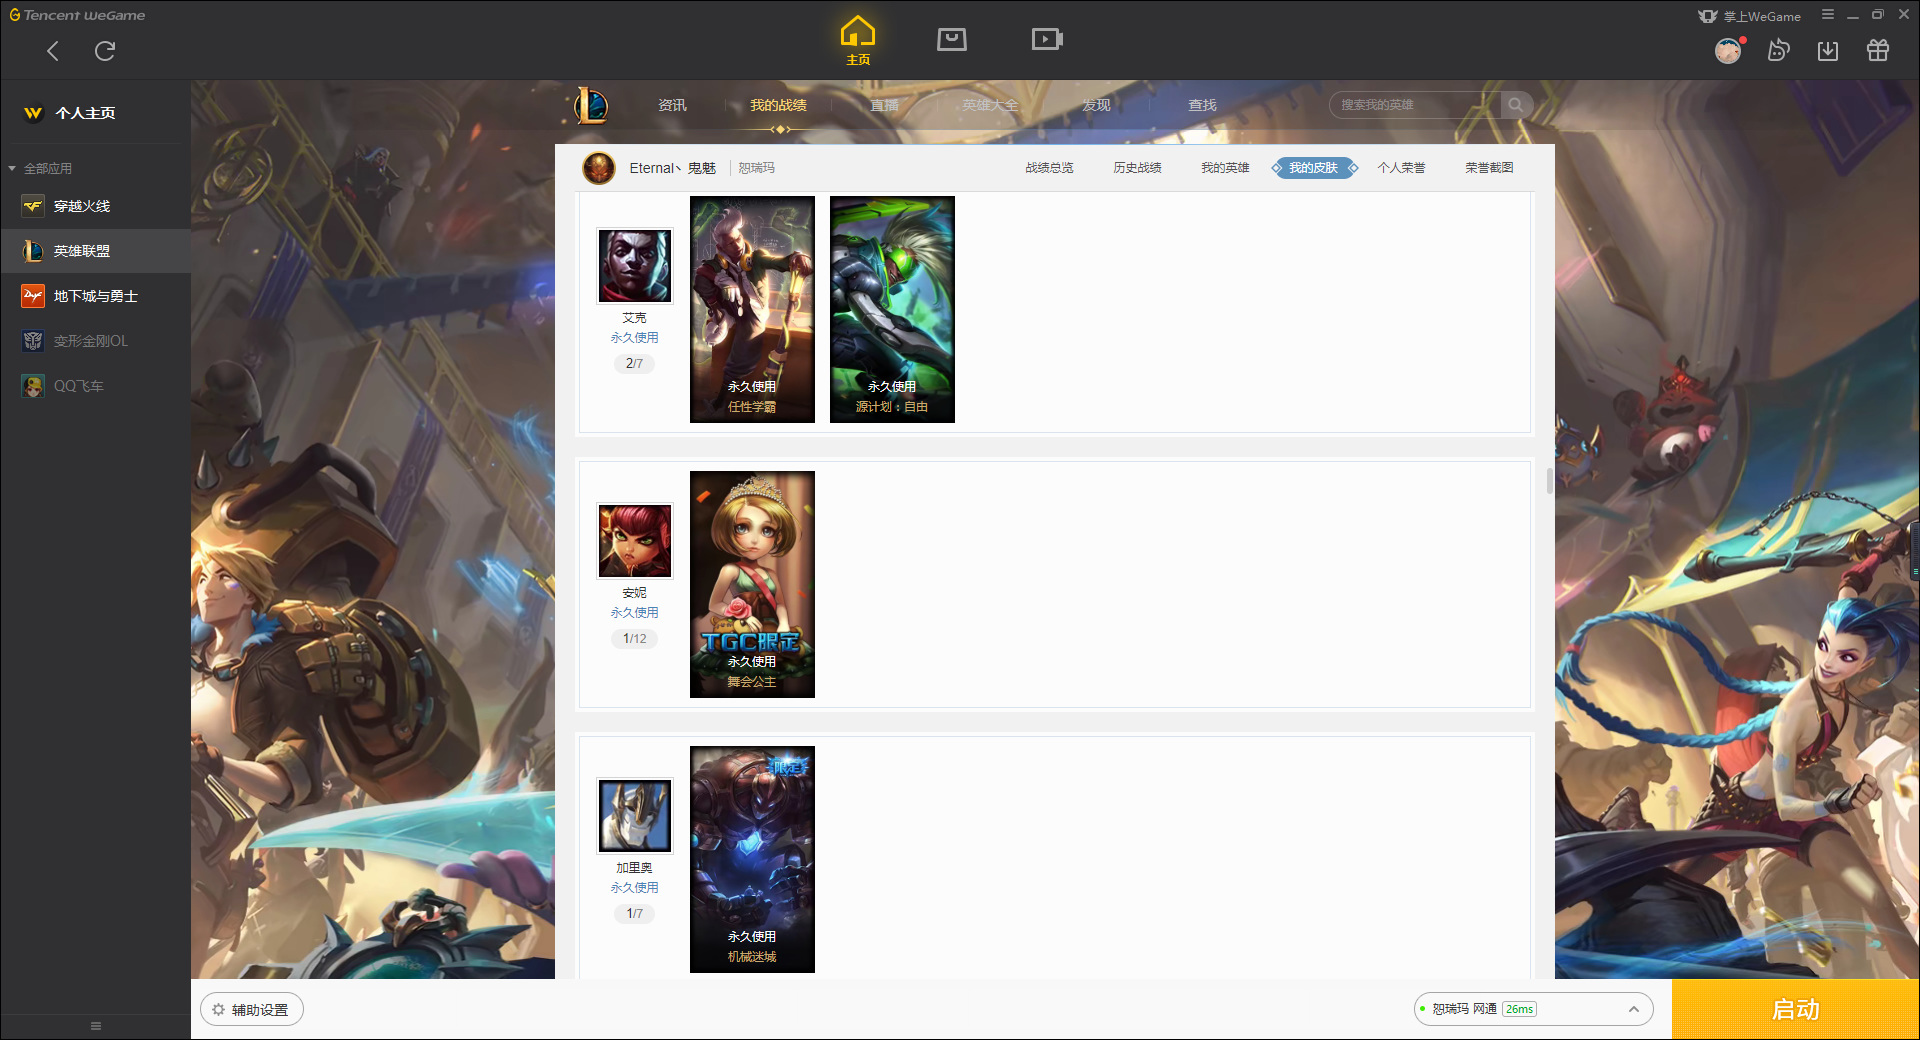Open the 资讯 tab

pos(672,105)
